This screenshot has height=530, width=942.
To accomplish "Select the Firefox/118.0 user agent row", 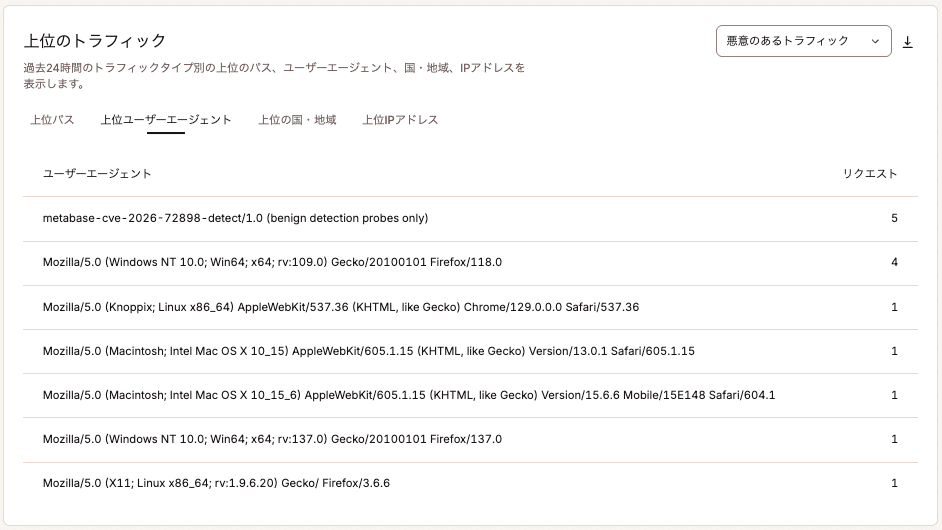I will coord(470,263).
